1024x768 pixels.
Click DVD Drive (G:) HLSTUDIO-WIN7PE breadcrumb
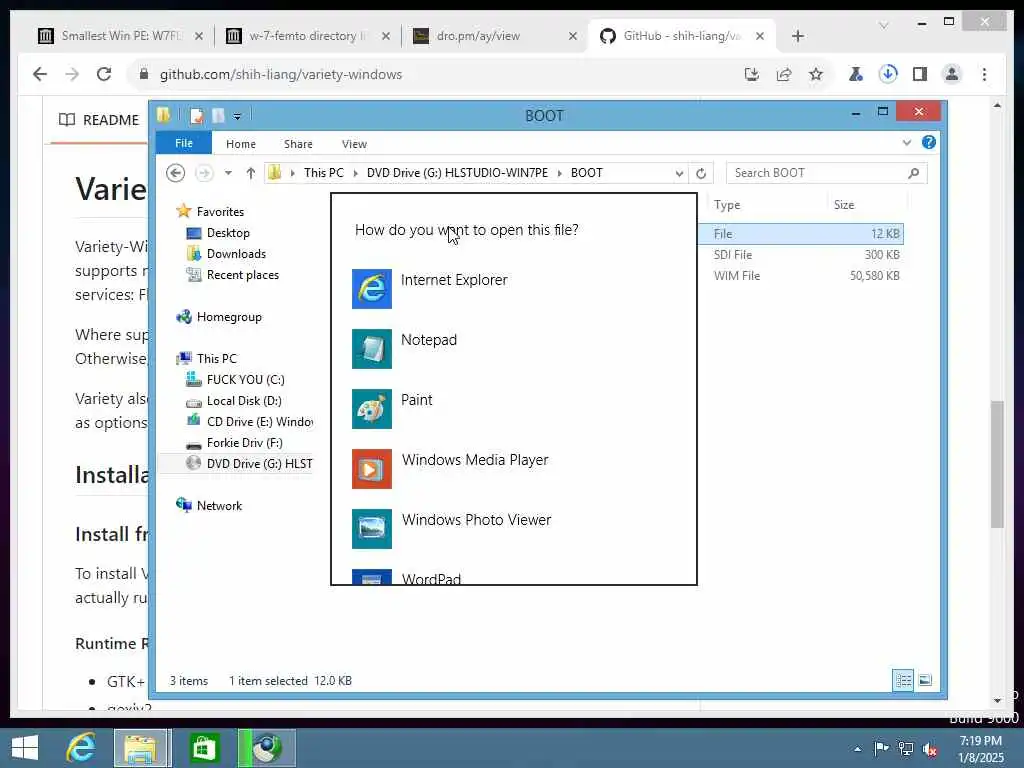[457, 173]
